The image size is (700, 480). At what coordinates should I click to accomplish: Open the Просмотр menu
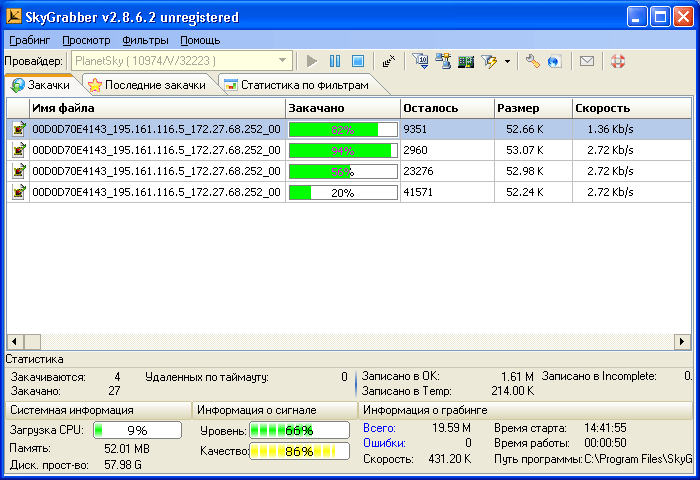pos(86,40)
